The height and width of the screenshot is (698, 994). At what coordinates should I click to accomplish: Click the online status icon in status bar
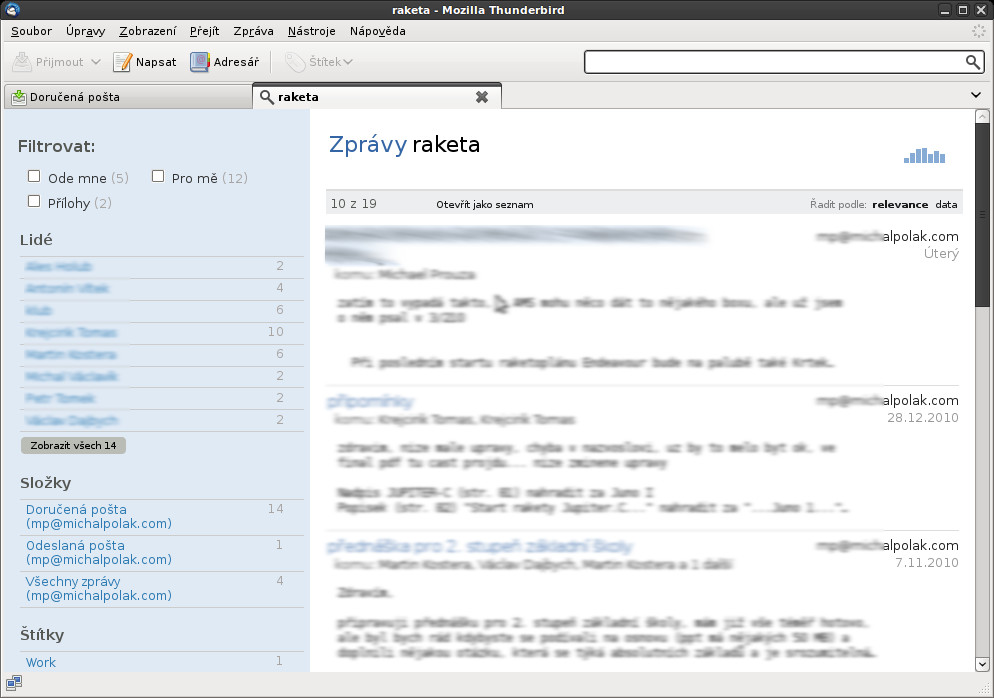coord(14,684)
